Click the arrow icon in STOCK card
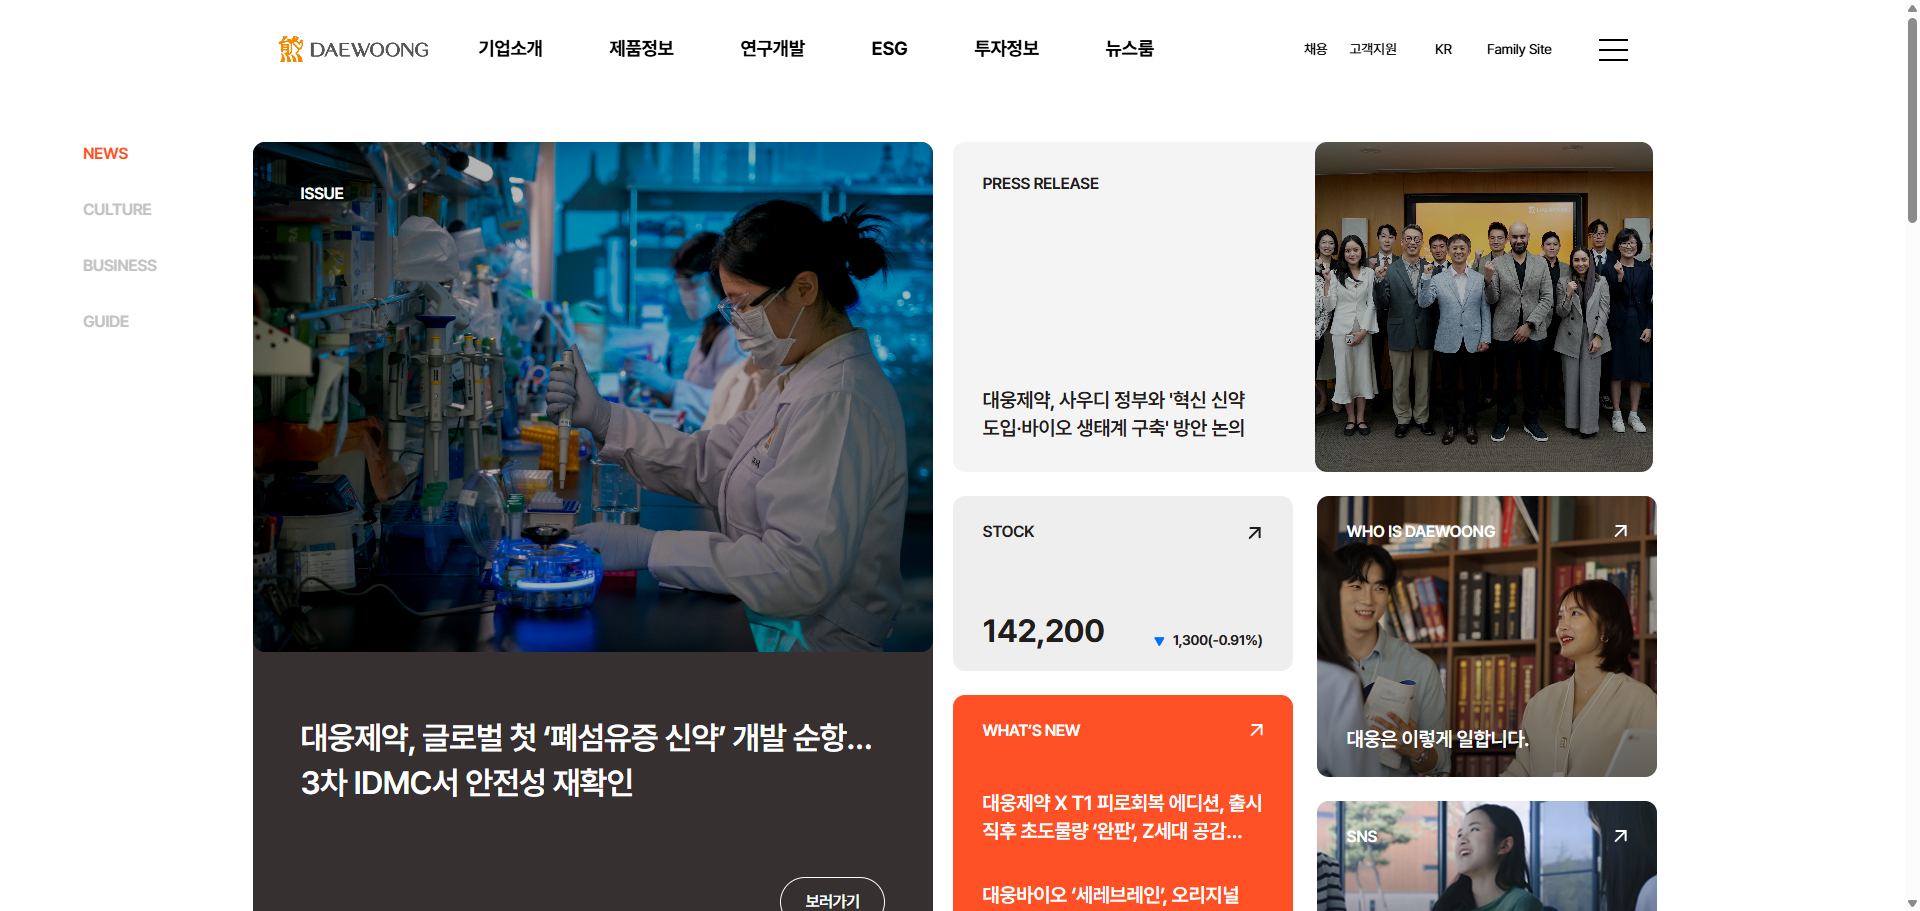Image resolution: width=1920 pixels, height=911 pixels. coord(1254,533)
